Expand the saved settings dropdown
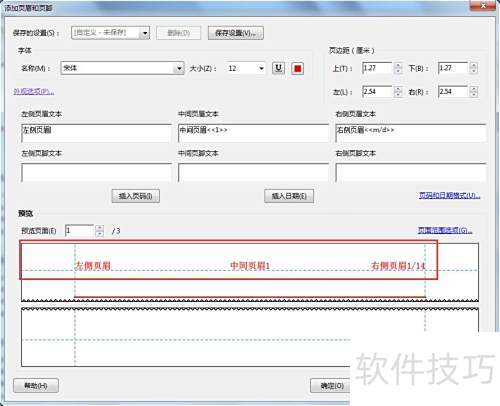 [145, 33]
